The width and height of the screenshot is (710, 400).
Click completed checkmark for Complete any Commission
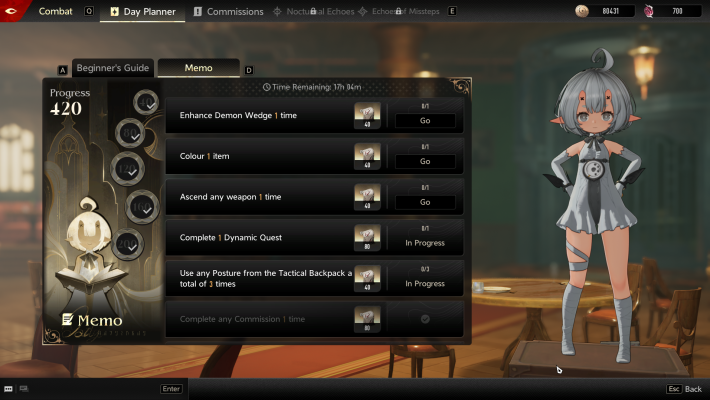click(425, 319)
